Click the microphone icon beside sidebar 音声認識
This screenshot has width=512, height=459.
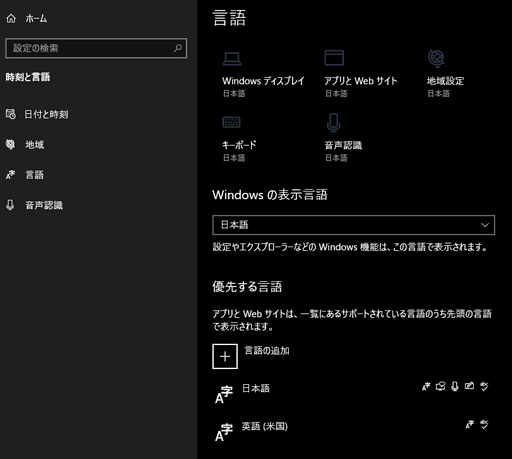(10, 205)
